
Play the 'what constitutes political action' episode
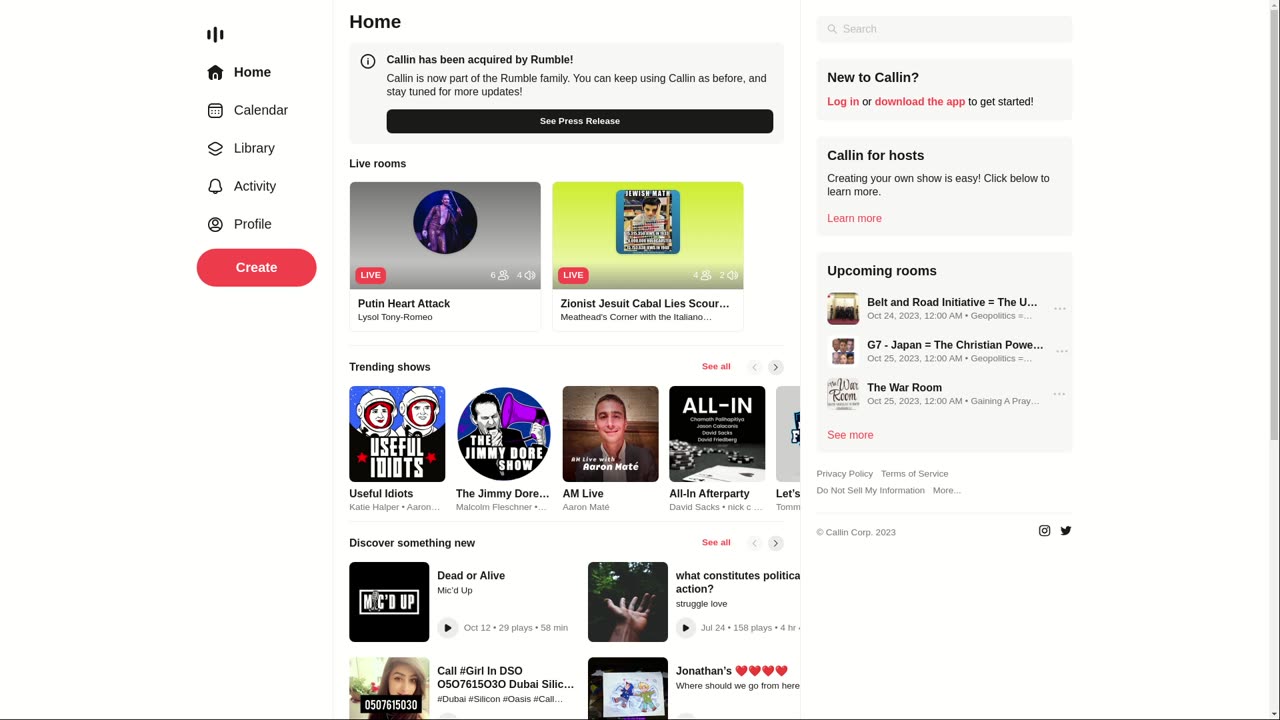pyautogui.click(x=685, y=628)
